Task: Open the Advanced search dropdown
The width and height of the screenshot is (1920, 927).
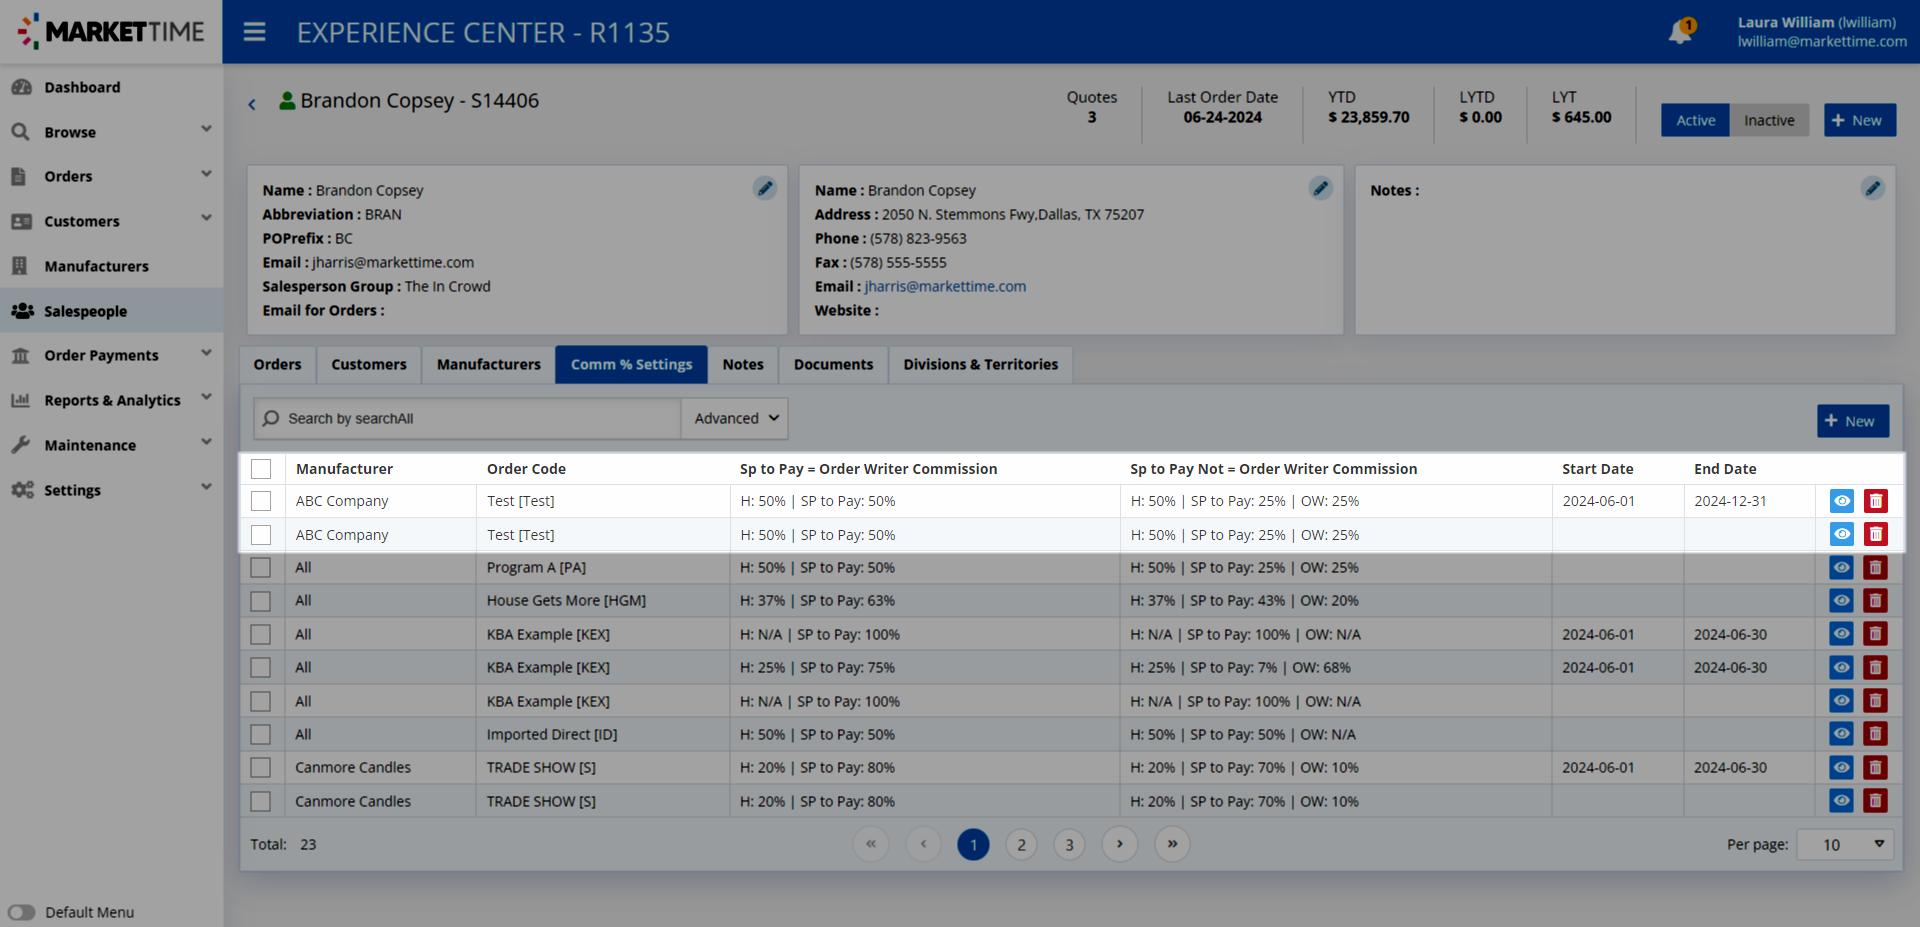Action: pos(735,419)
